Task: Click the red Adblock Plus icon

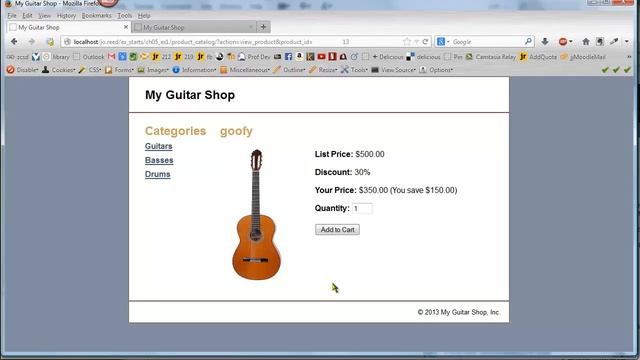Action: pos(563,42)
